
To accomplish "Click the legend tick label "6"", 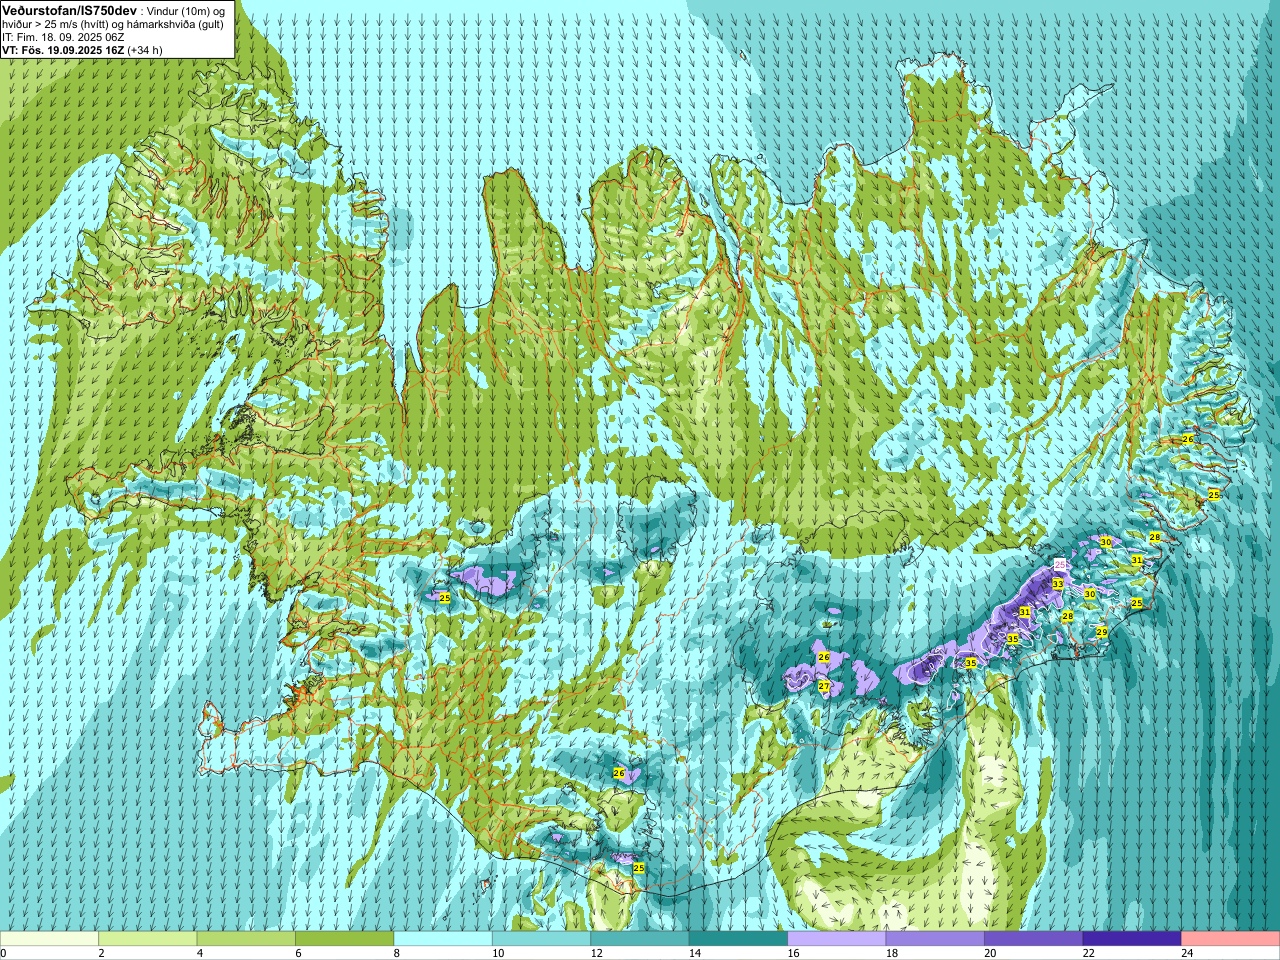I will tap(298, 953).
